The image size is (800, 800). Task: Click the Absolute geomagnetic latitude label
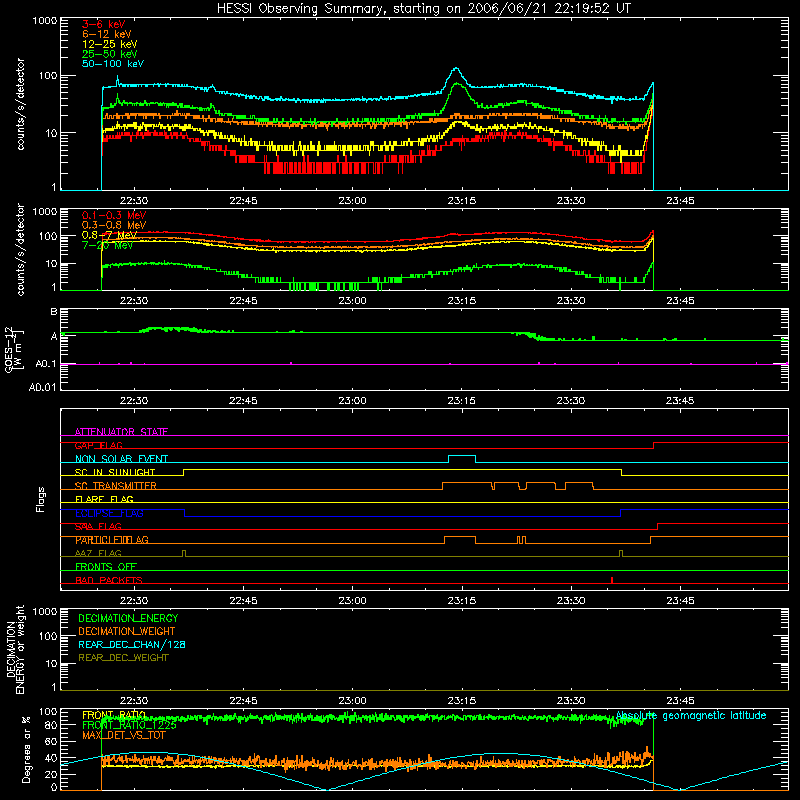pyautogui.click(x=691, y=715)
